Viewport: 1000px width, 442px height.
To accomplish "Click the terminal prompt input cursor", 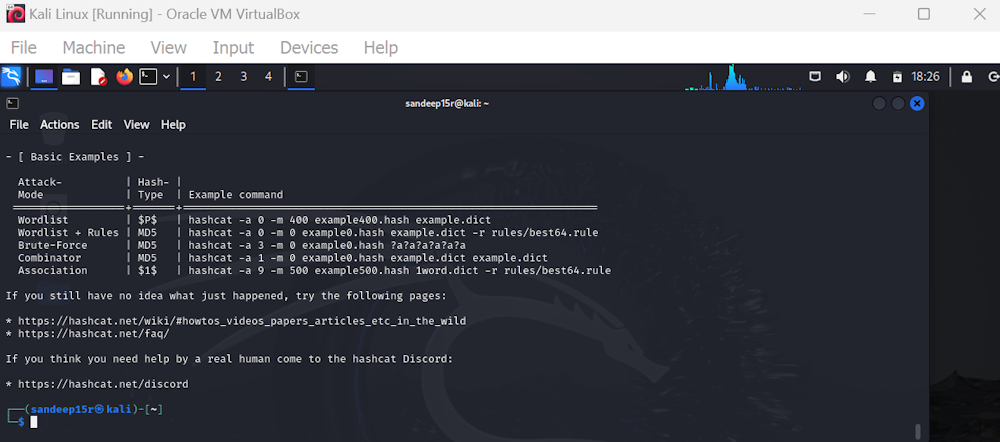I will coord(34,422).
